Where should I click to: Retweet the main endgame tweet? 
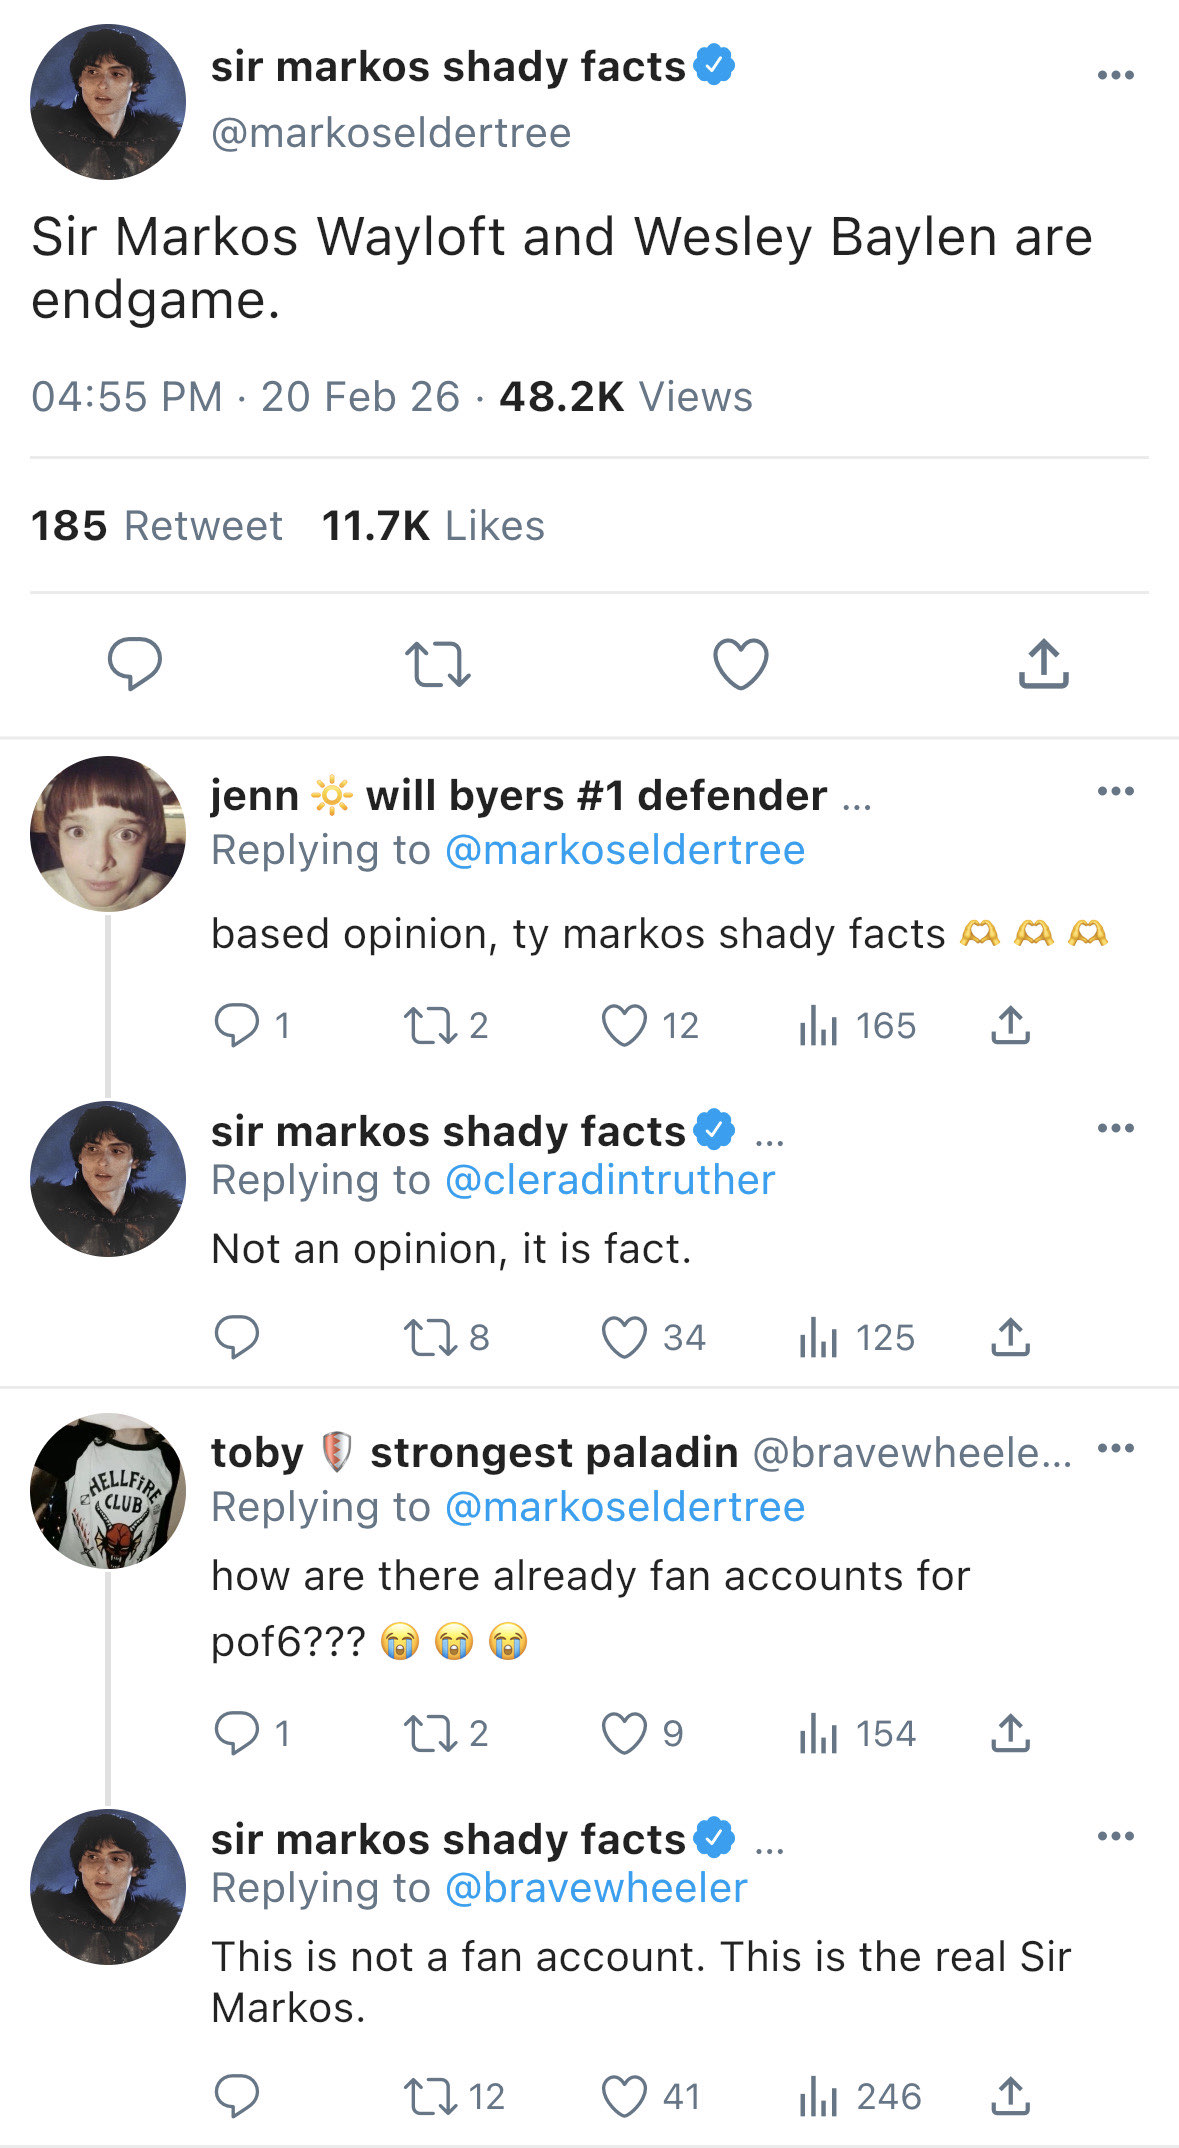pyautogui.click(x=437, y=664)
